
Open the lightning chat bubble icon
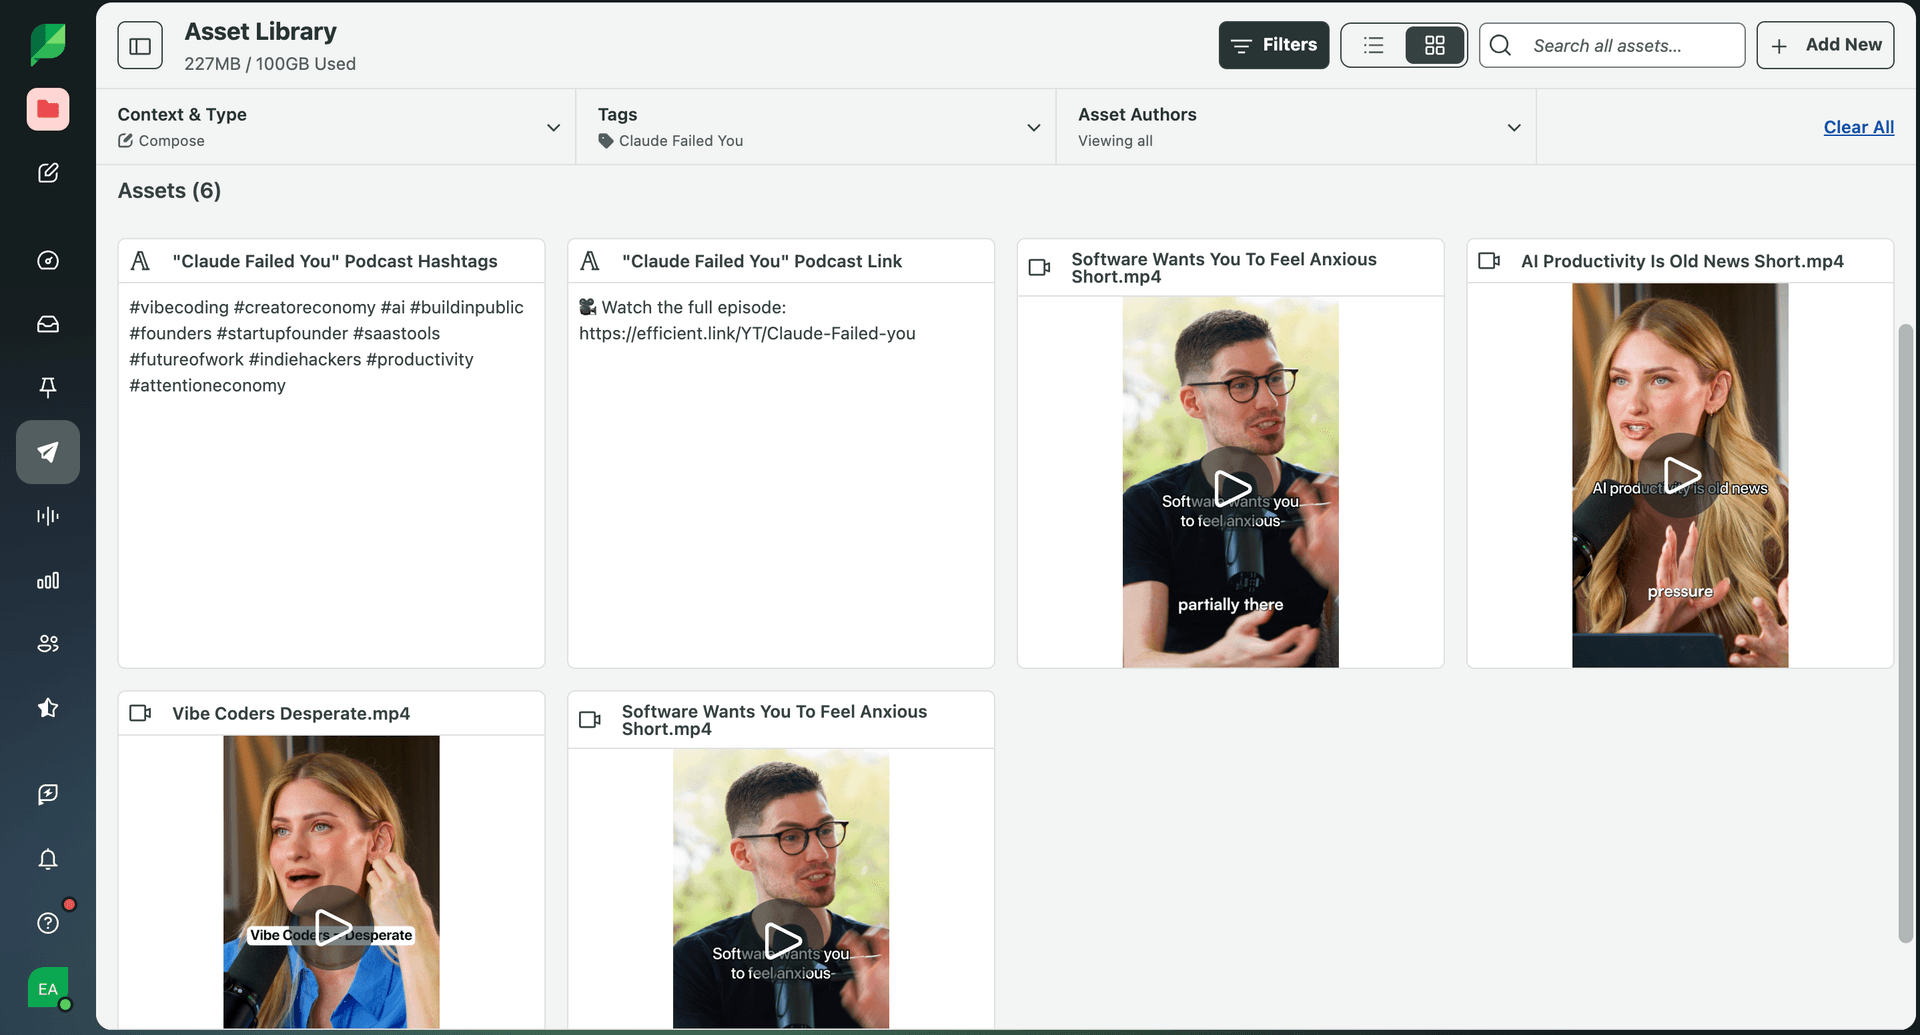click(x=48, y=794)
